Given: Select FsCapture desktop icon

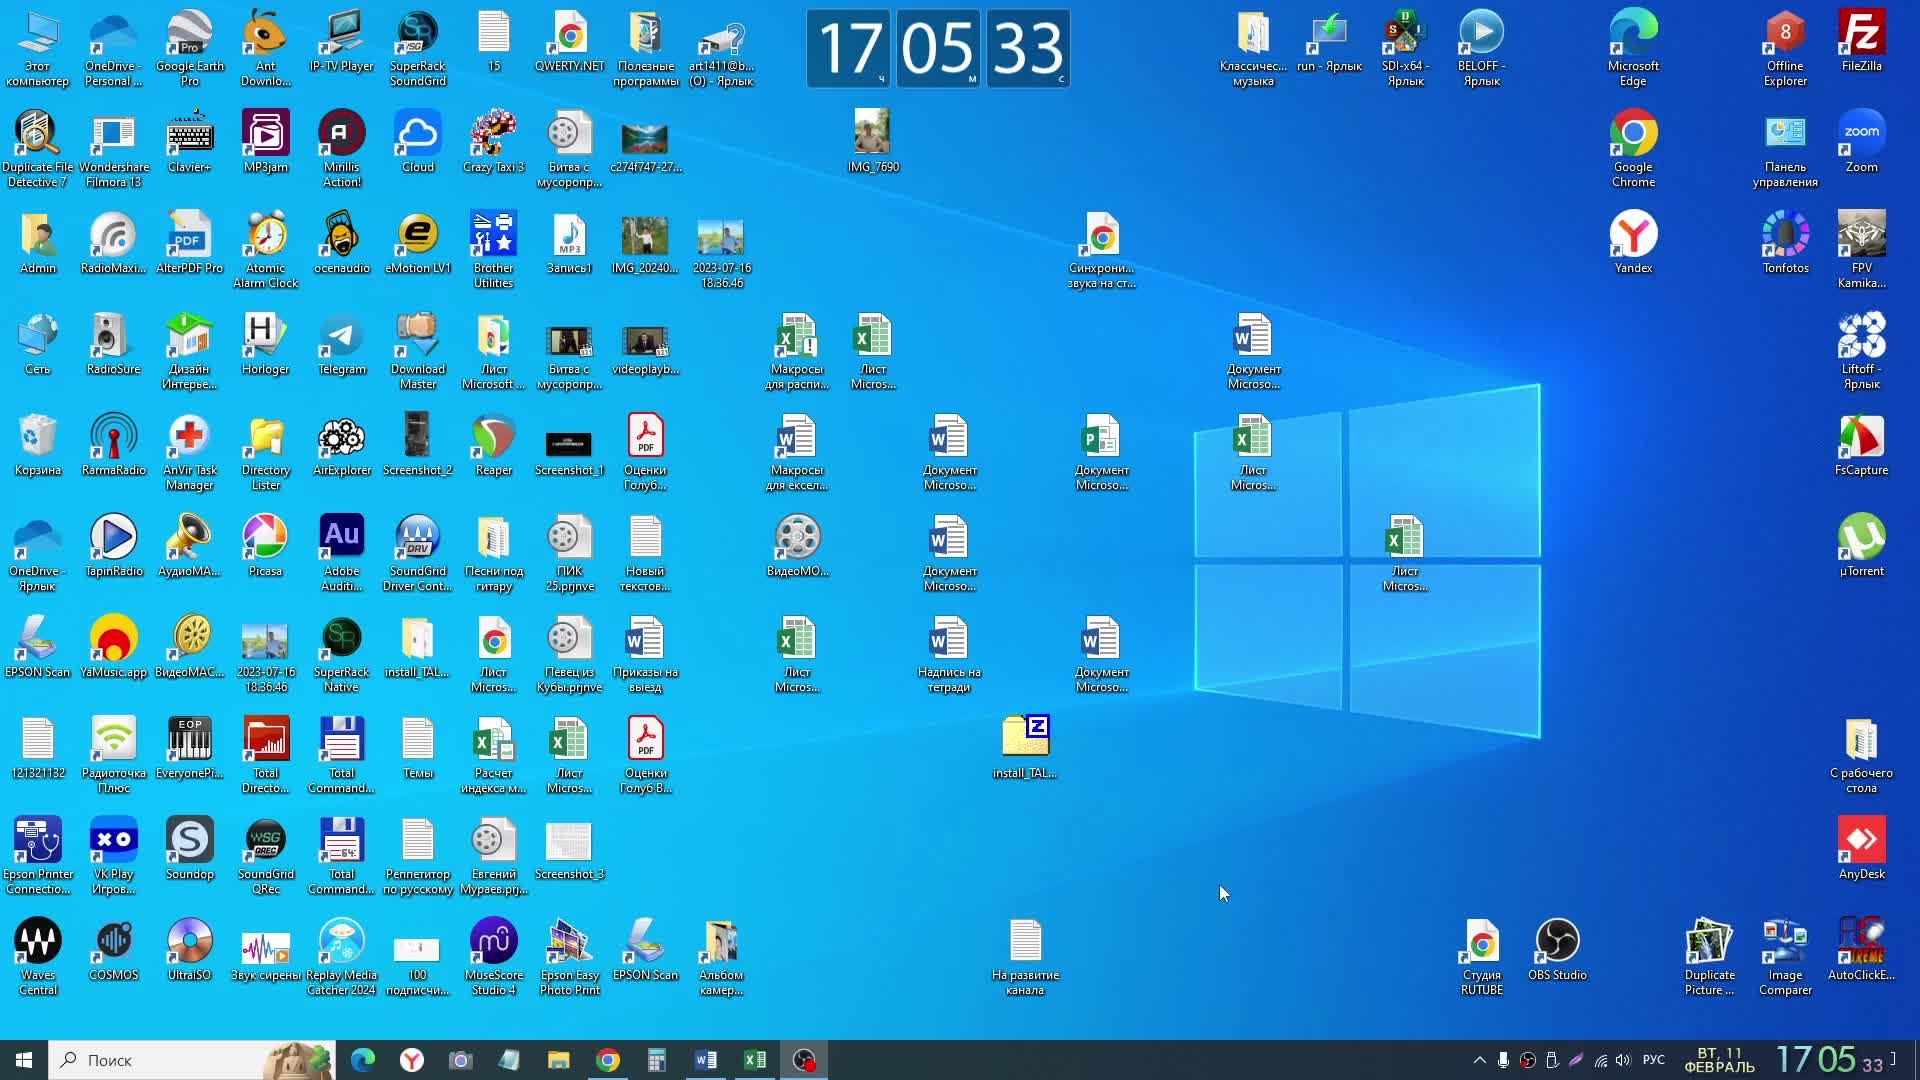Looking at the screenshot, I should tap(1861, 445).
